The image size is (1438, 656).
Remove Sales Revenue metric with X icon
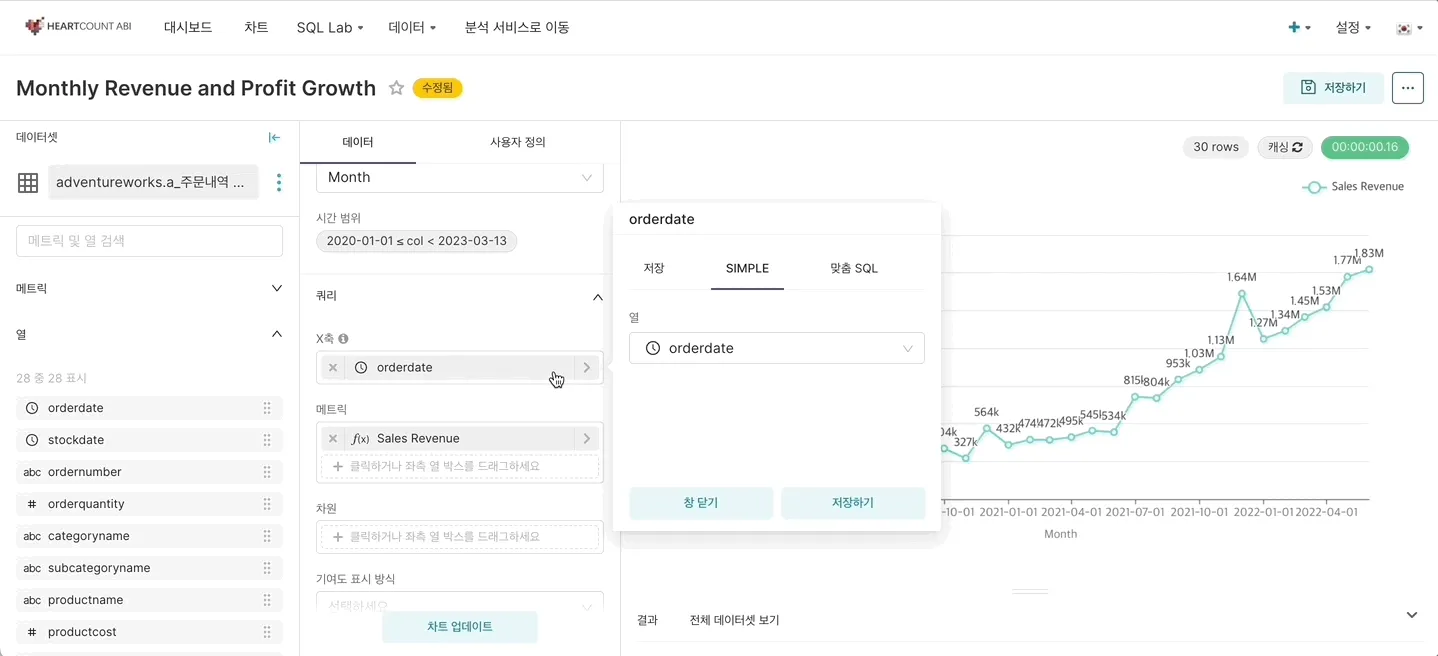333,439
